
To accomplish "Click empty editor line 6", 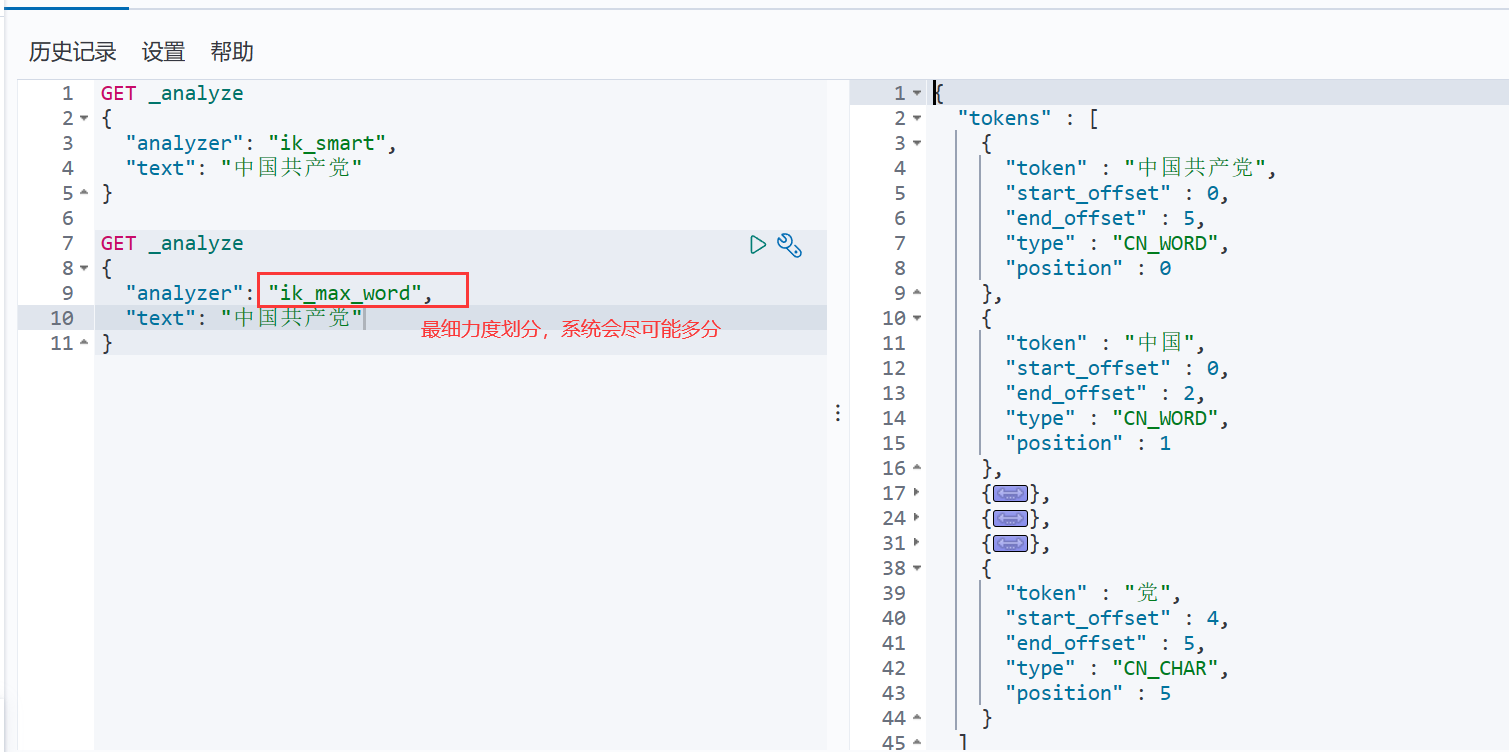I will [x=460, y=219].
